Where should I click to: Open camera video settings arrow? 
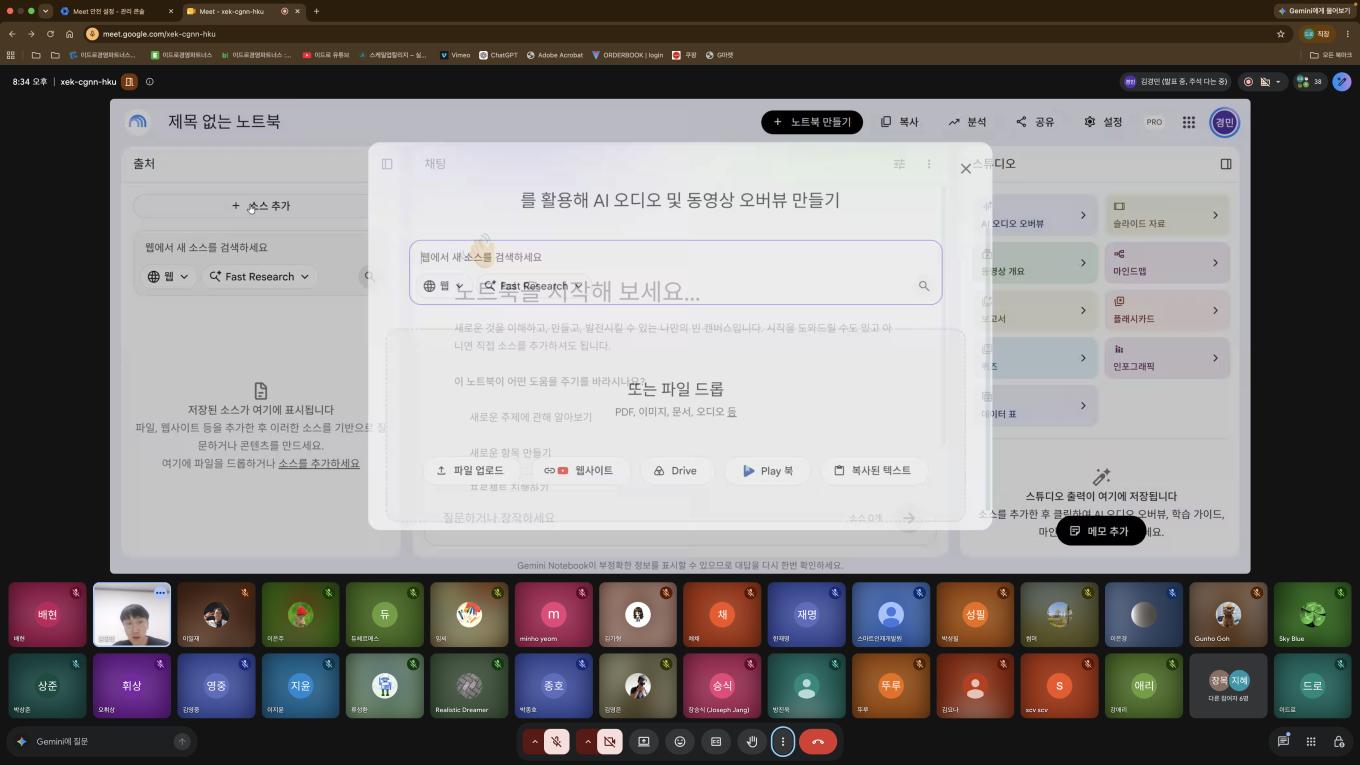587,741
